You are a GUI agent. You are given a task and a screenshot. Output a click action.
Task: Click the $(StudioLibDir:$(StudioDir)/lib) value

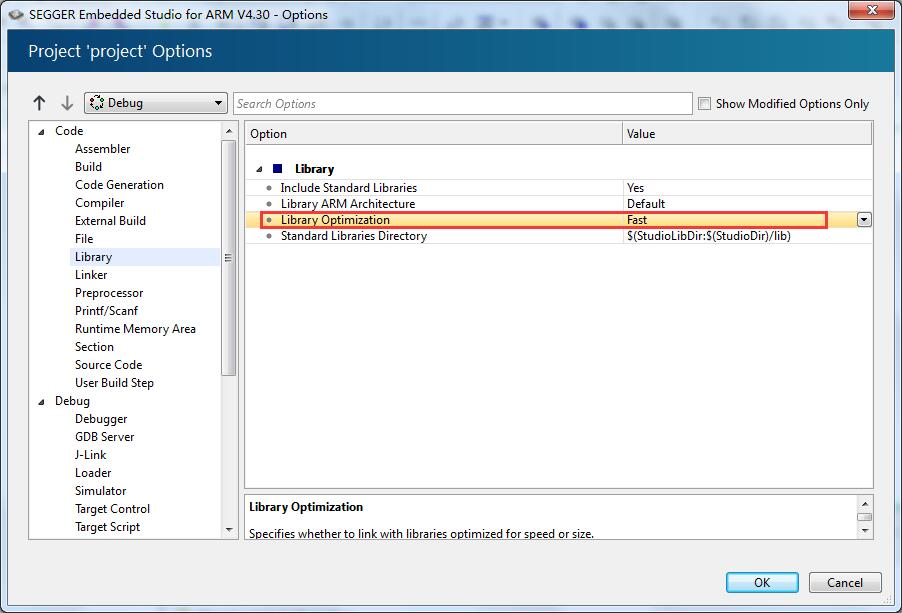(x=708, y=236)
